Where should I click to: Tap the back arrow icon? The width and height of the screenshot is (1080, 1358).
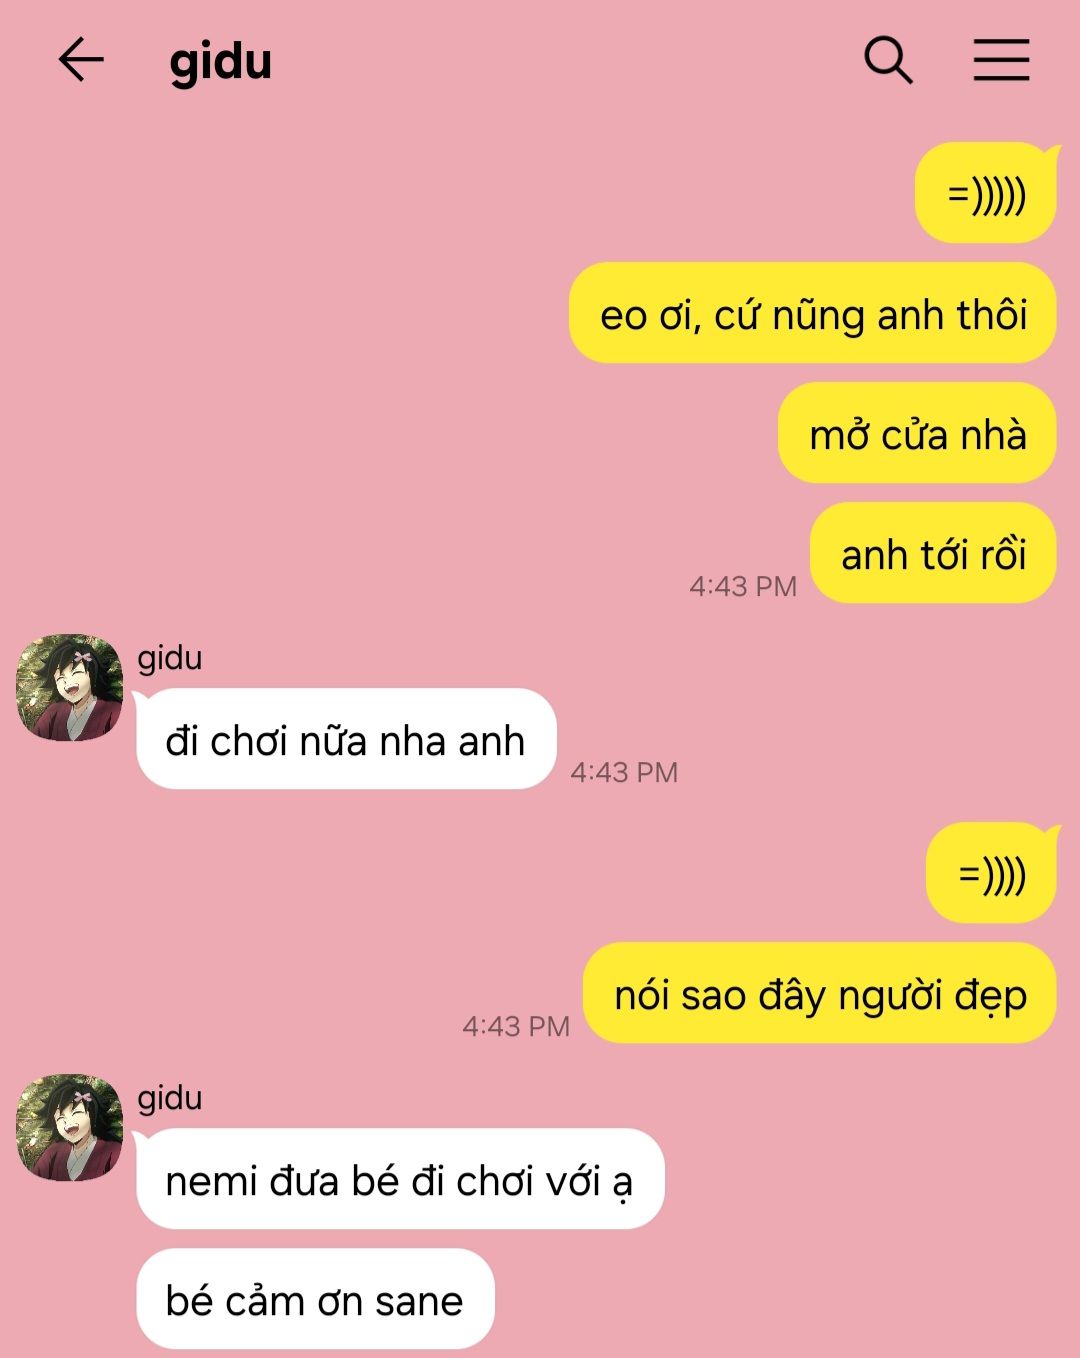81,60
